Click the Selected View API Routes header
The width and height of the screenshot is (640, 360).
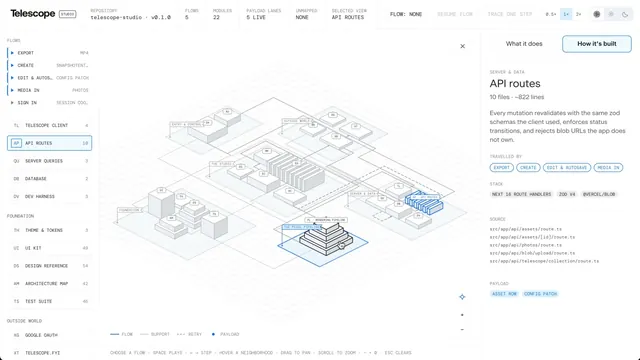coord(349,14)
